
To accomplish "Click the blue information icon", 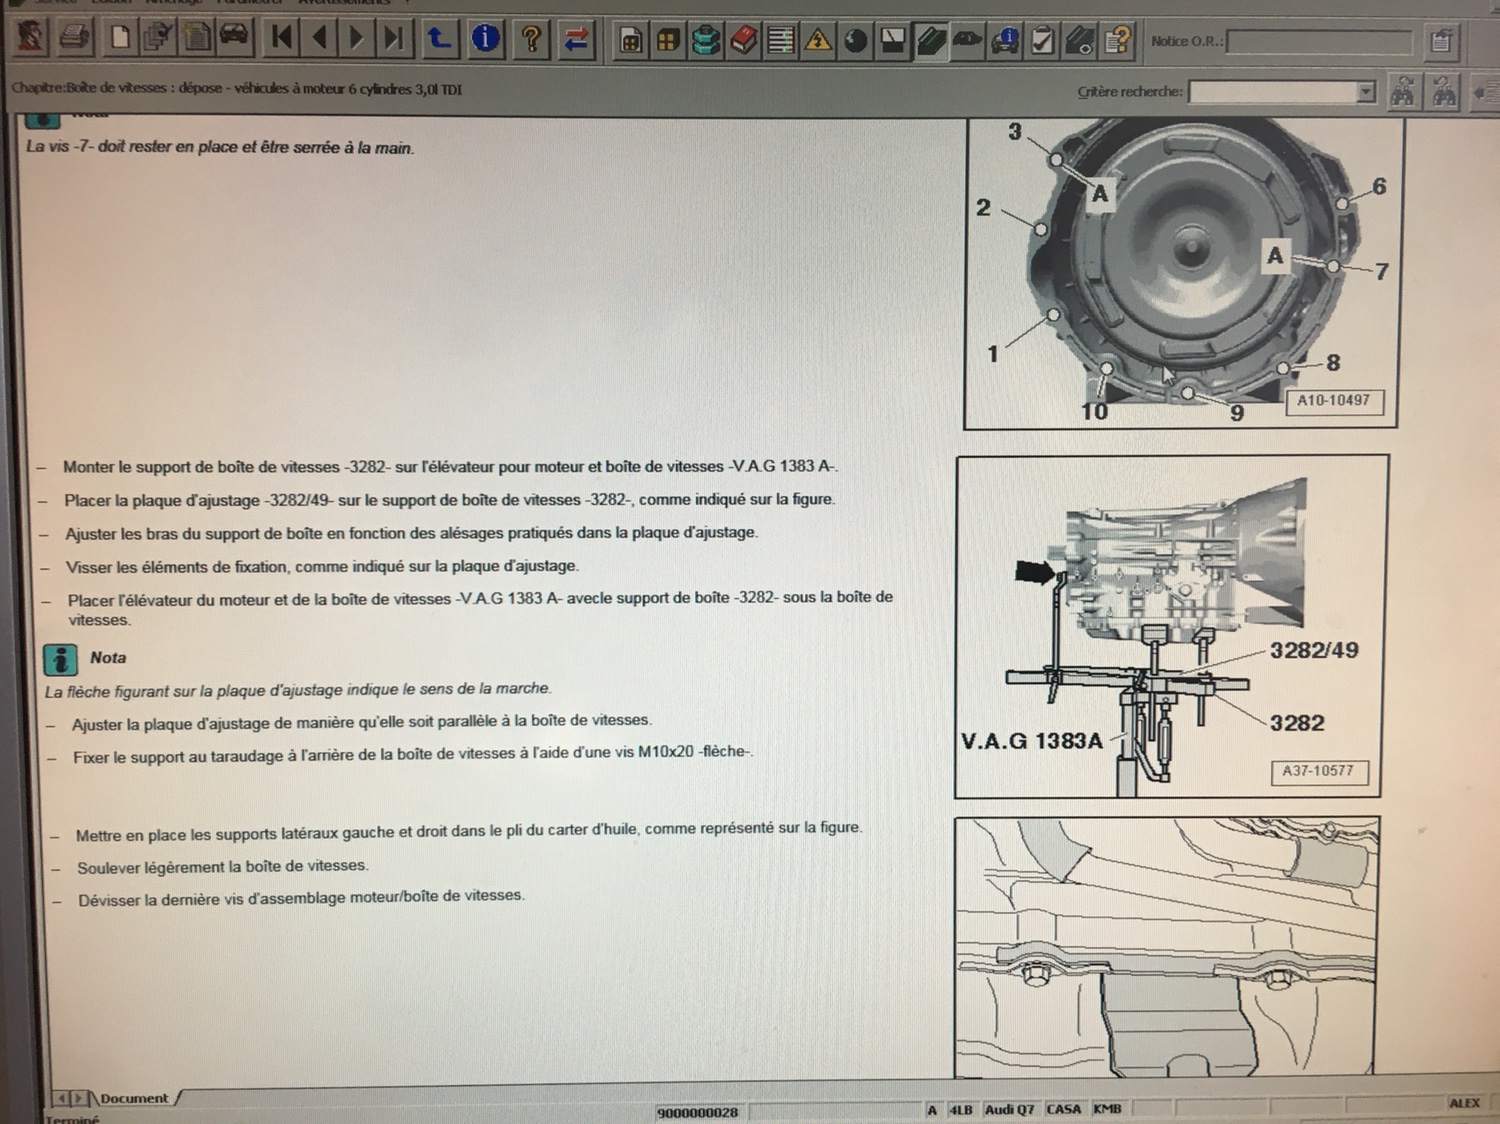I will pos(486,39).
